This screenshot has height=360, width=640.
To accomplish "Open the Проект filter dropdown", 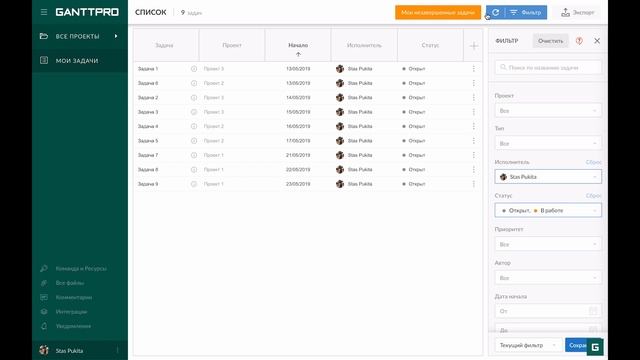I will (x=548, y=111).
